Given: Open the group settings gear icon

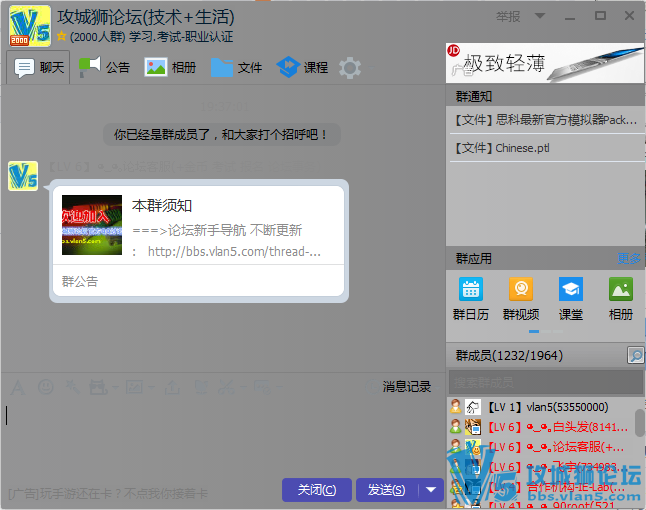Looking at the screenshot, I should (x=350, y=68).
